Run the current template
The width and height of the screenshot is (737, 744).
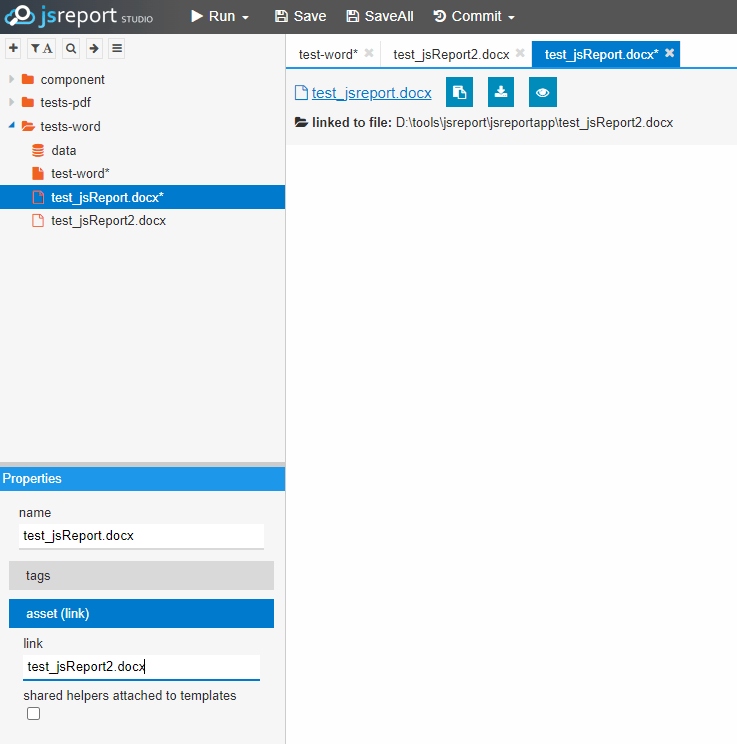click(213, 16)
